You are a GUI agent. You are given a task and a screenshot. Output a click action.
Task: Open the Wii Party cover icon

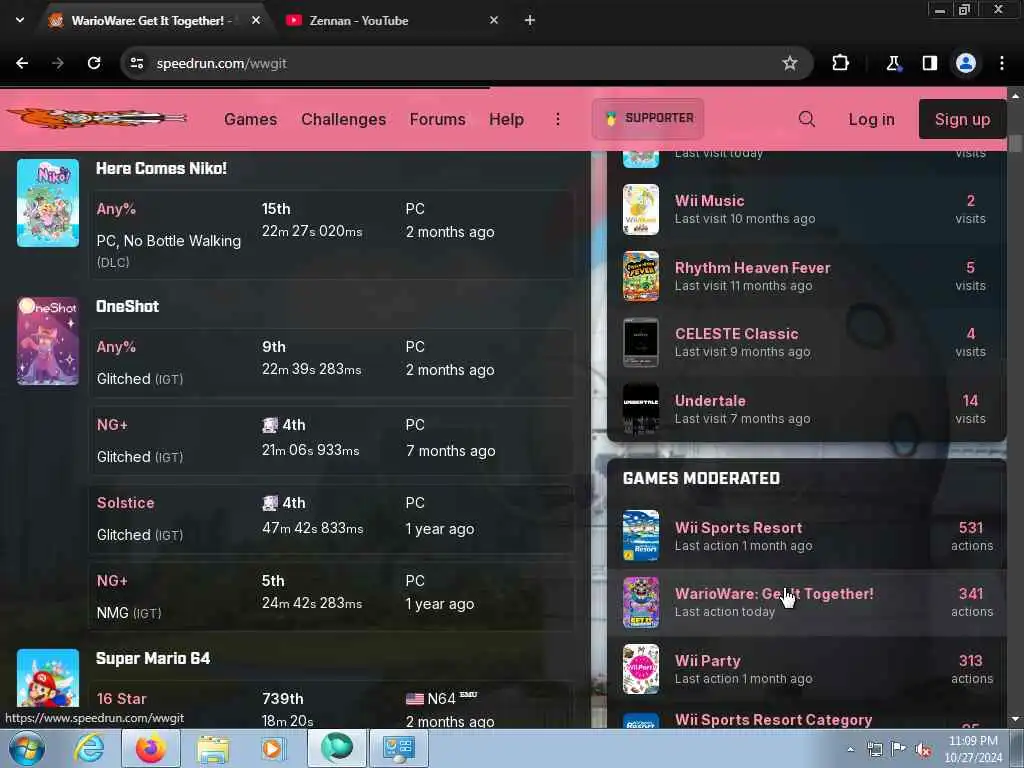(641, 669)
